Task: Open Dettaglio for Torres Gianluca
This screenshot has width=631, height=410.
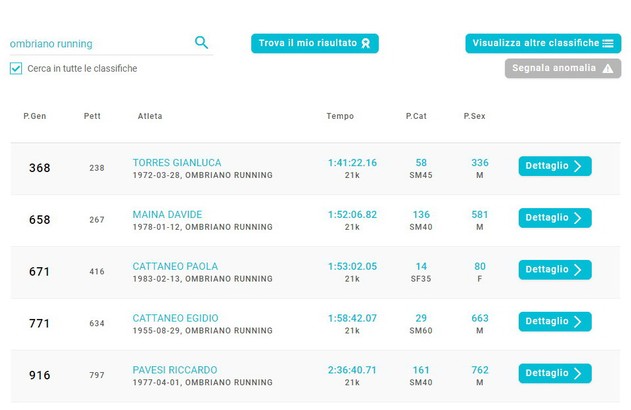Action: click(x=555, y=166)
